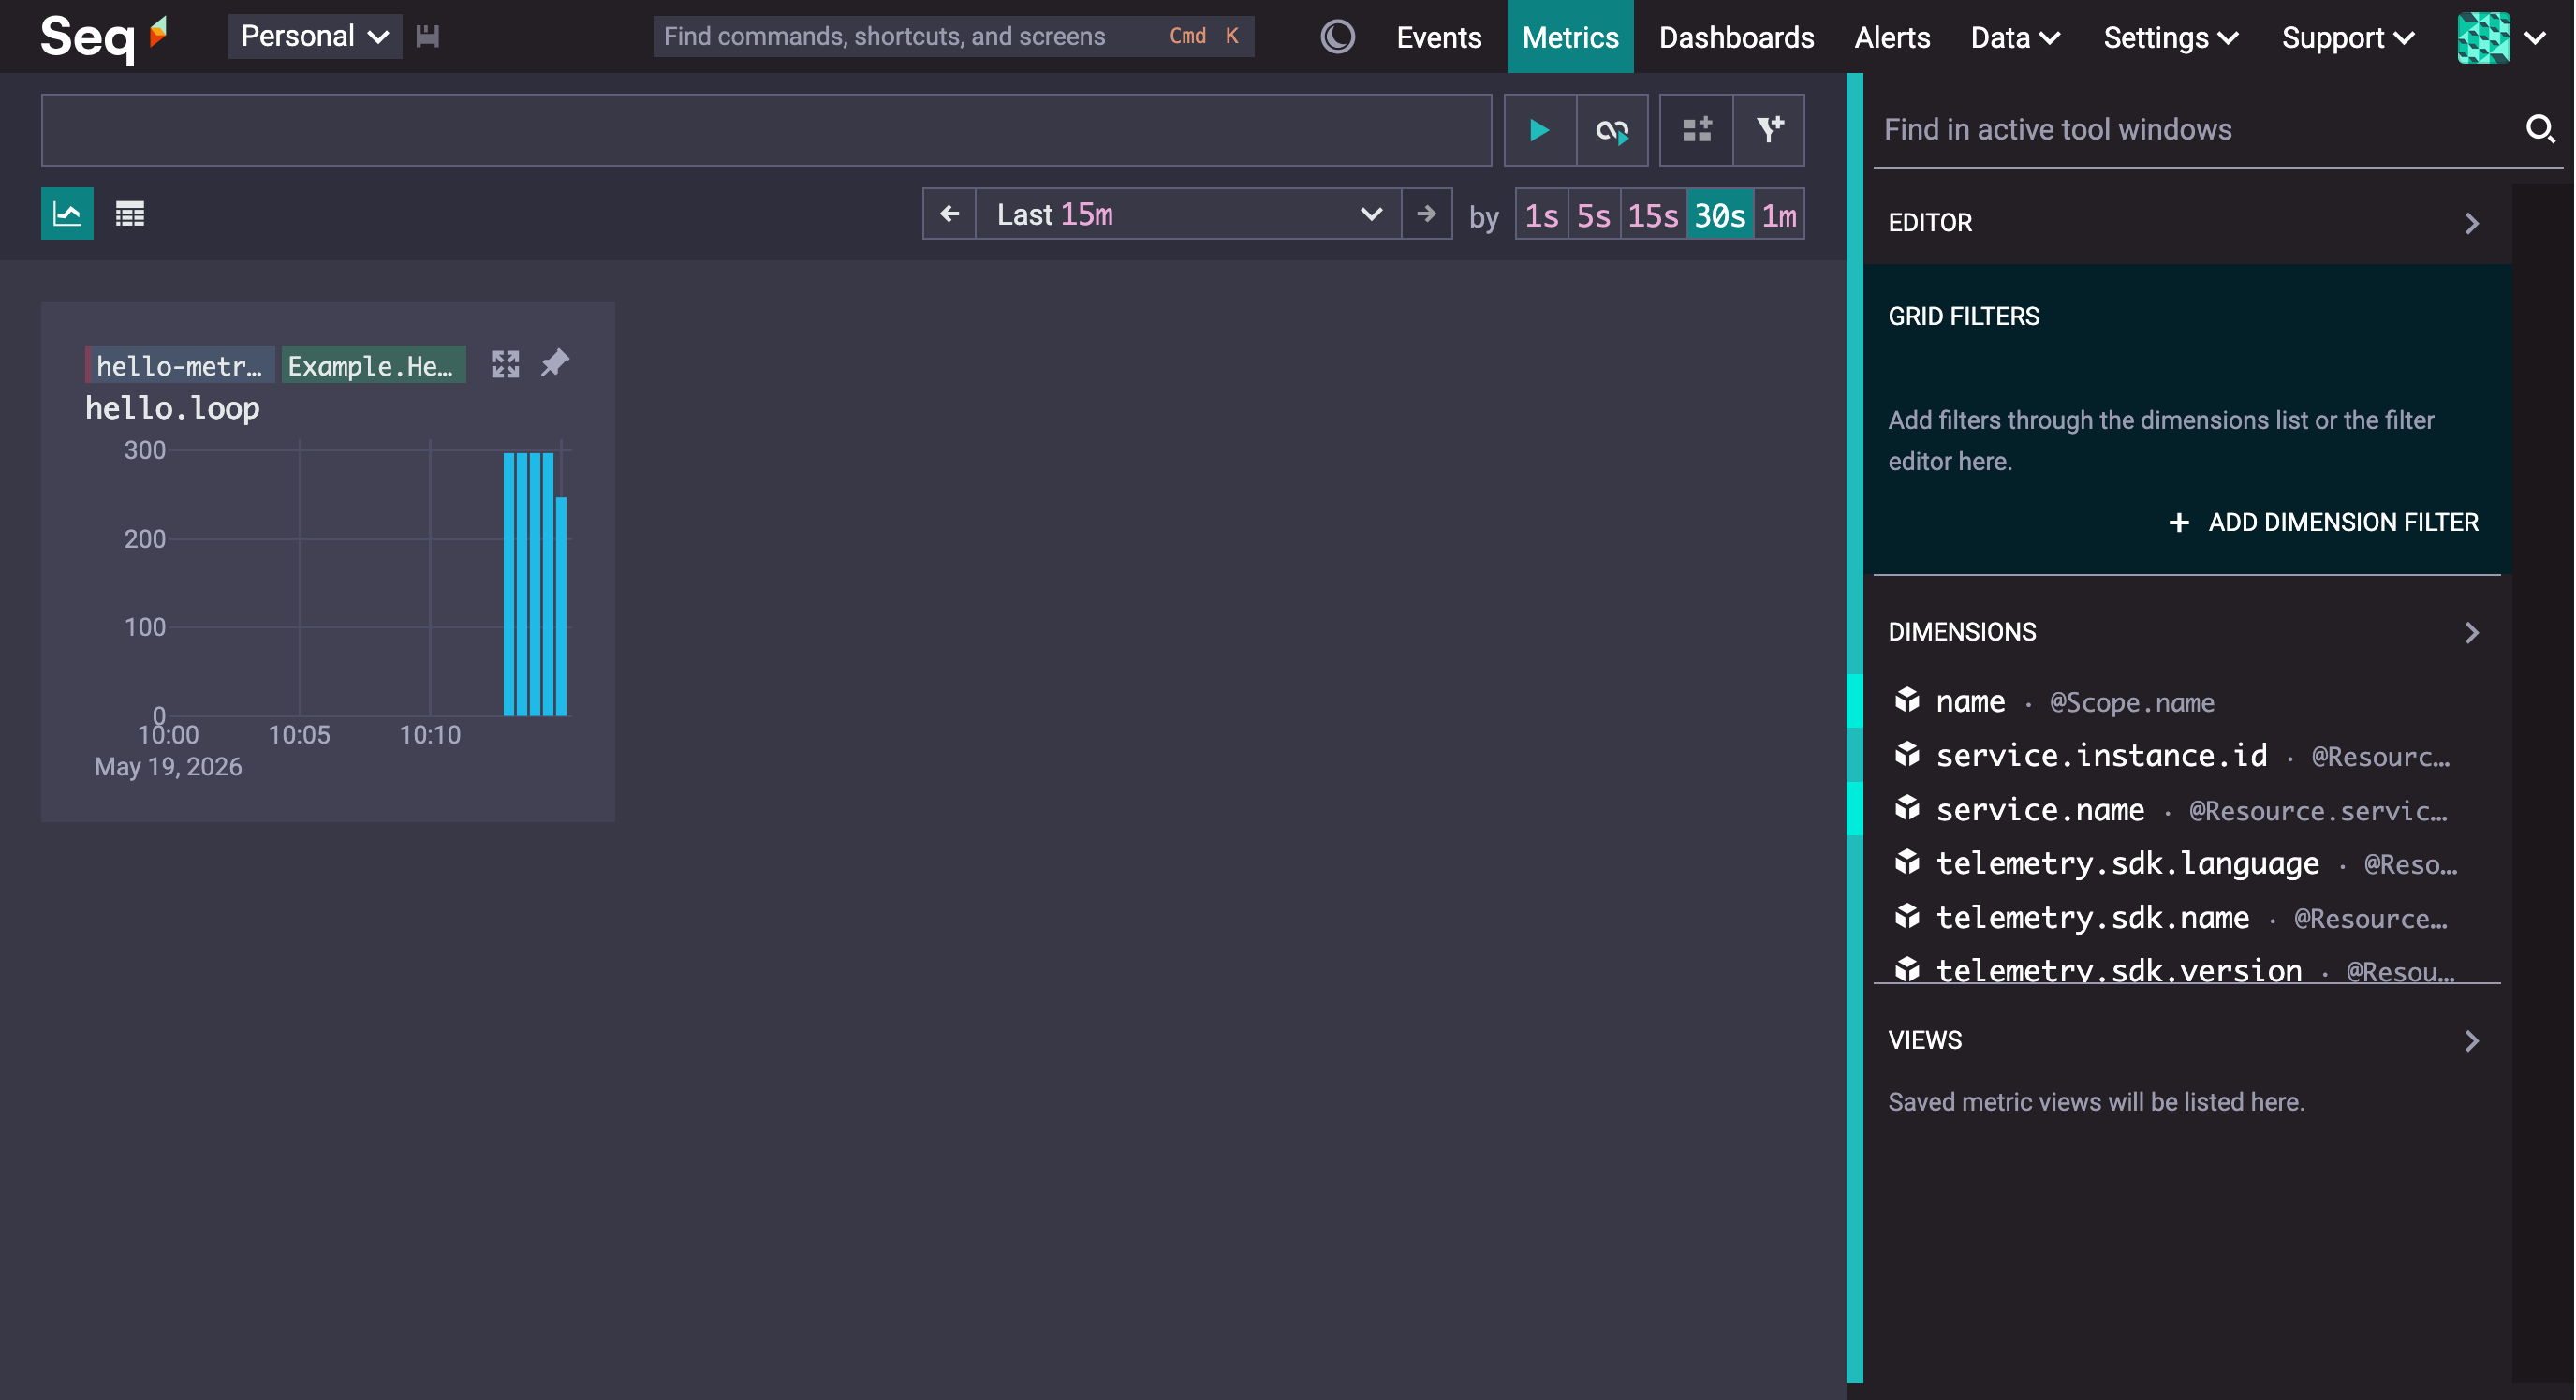
Task: Expand the VIEWS panel chevron
Action: click(x=2472, y=1041)
